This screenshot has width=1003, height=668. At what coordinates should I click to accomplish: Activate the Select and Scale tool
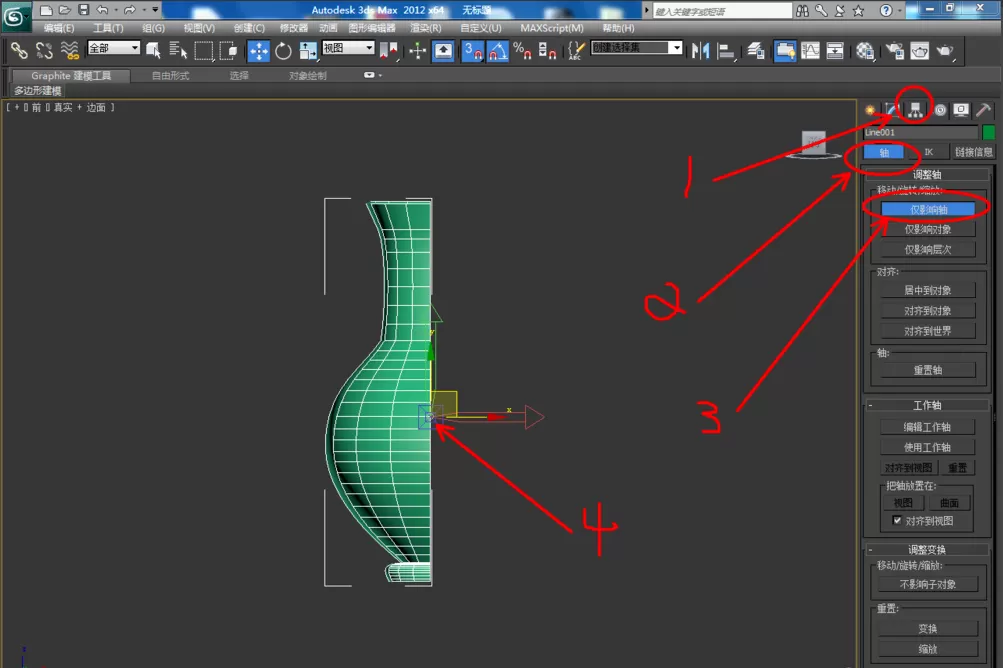pos(308,51)
